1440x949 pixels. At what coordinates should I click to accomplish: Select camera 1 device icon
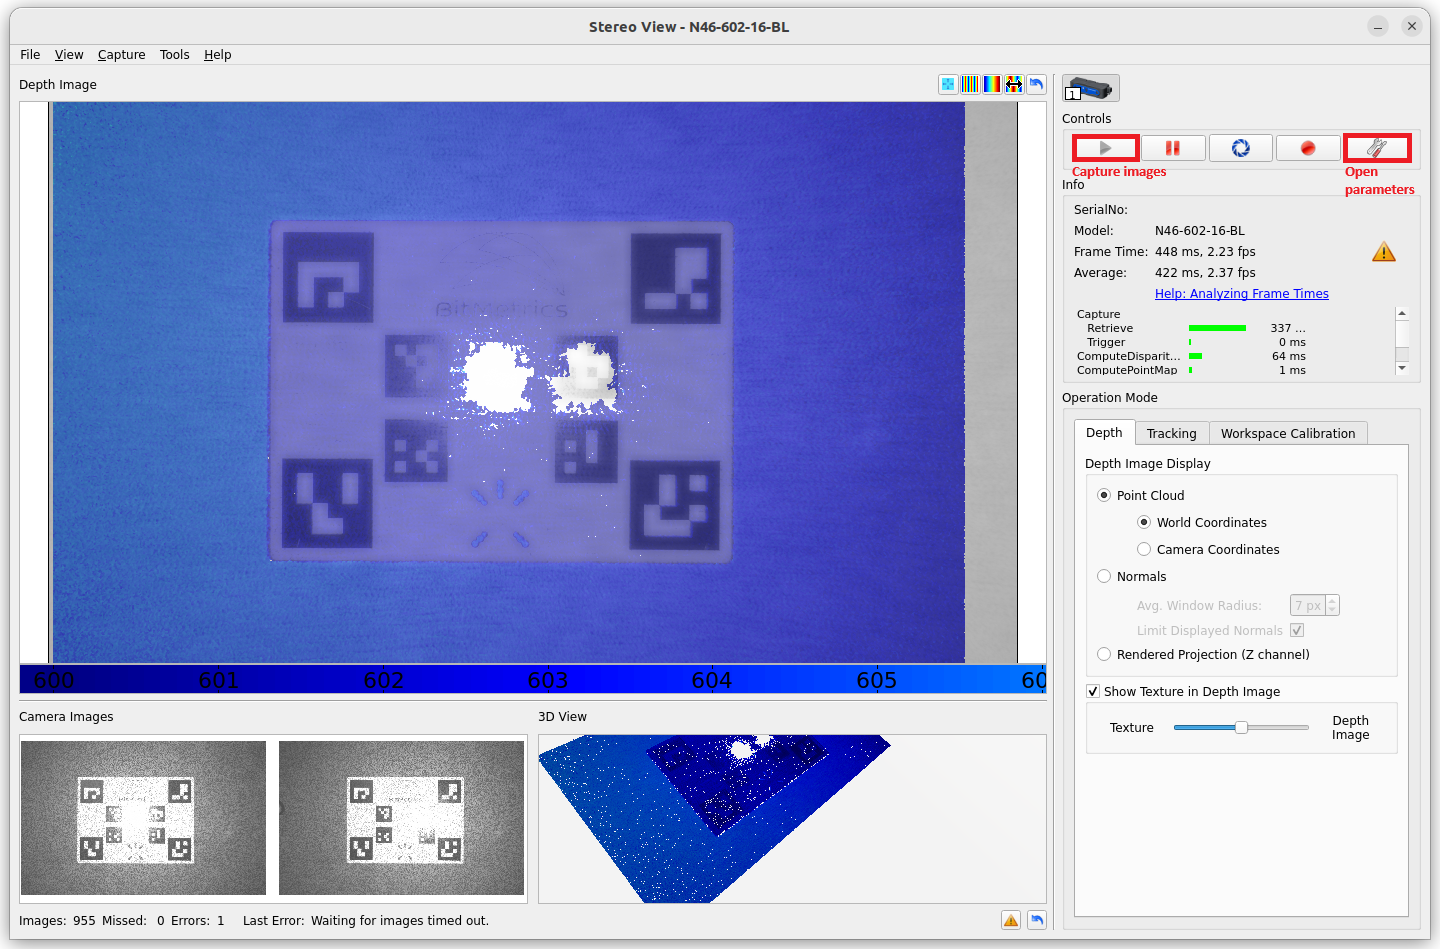[x=1091, y=88]
